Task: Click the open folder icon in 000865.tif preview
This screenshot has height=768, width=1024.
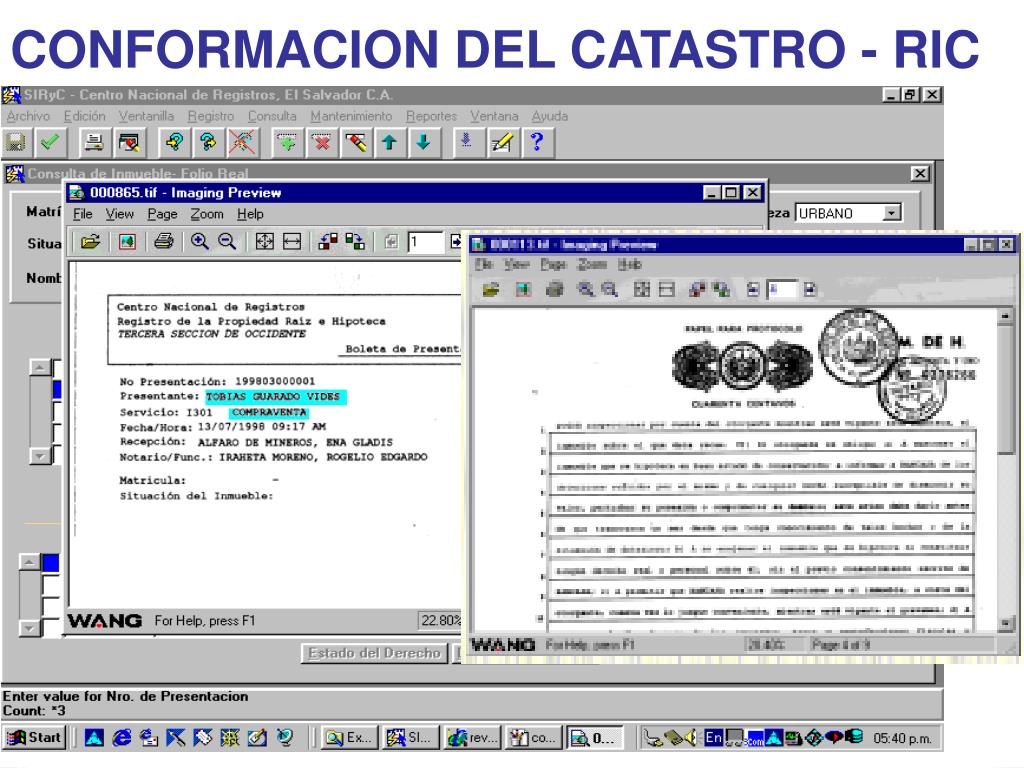Action: pyautogui.click(x=91, y=242)
